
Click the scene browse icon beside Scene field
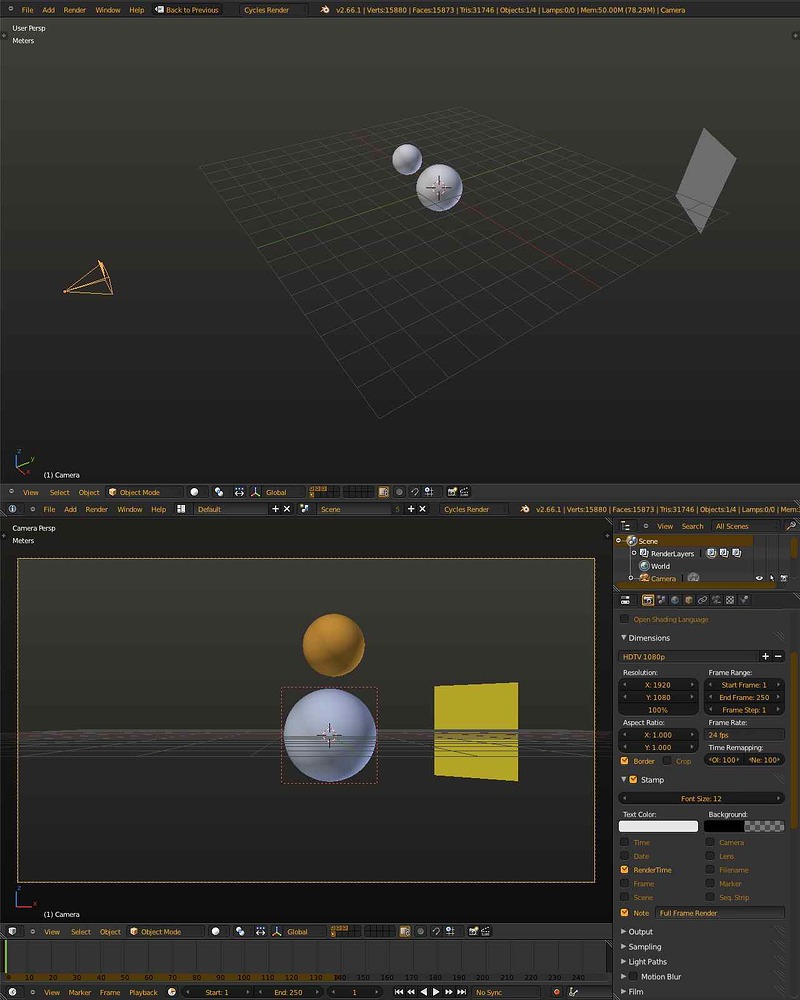(x=304, y=509)
